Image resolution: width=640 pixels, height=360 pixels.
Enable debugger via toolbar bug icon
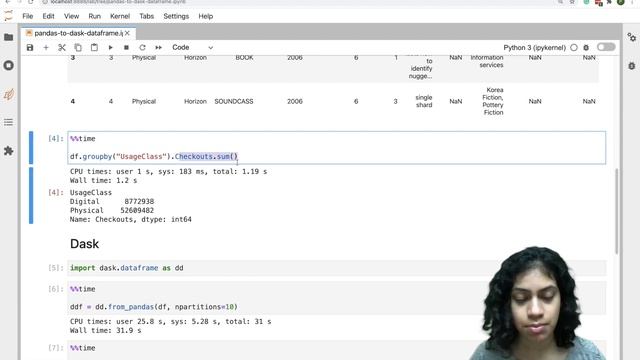(586, 48)
